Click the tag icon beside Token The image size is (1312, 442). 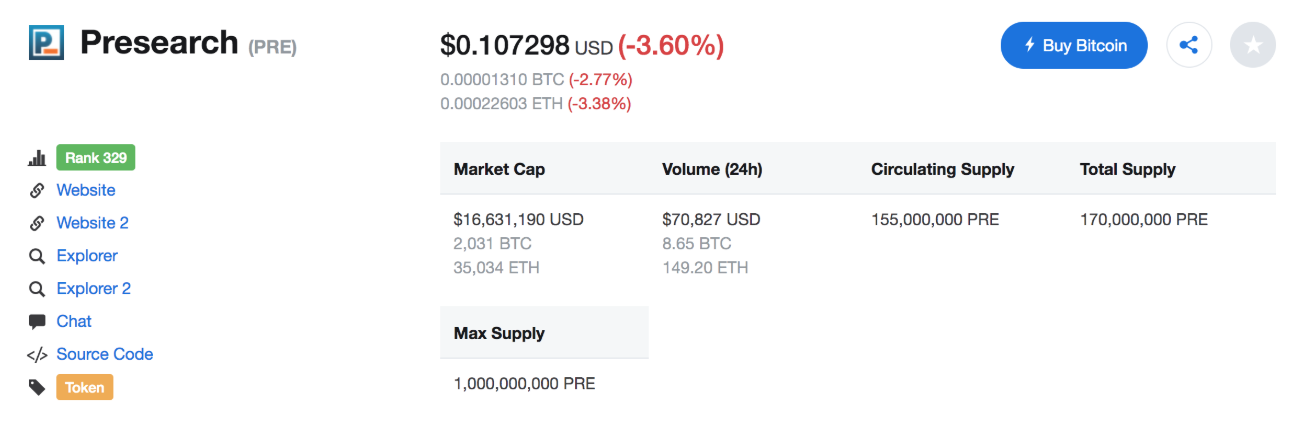point(38,387)
